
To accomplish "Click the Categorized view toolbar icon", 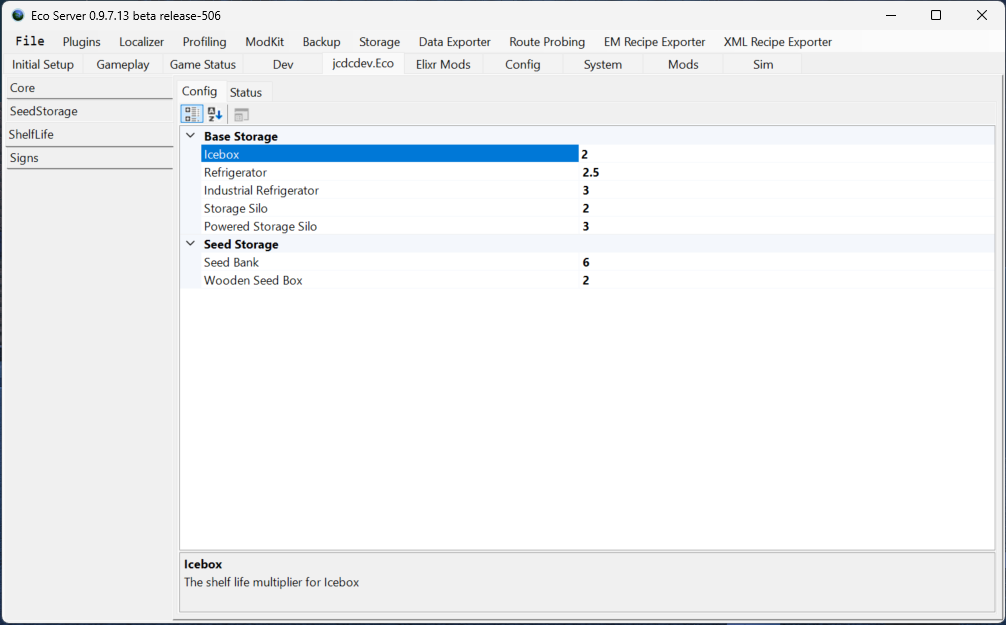I will 191,114.
